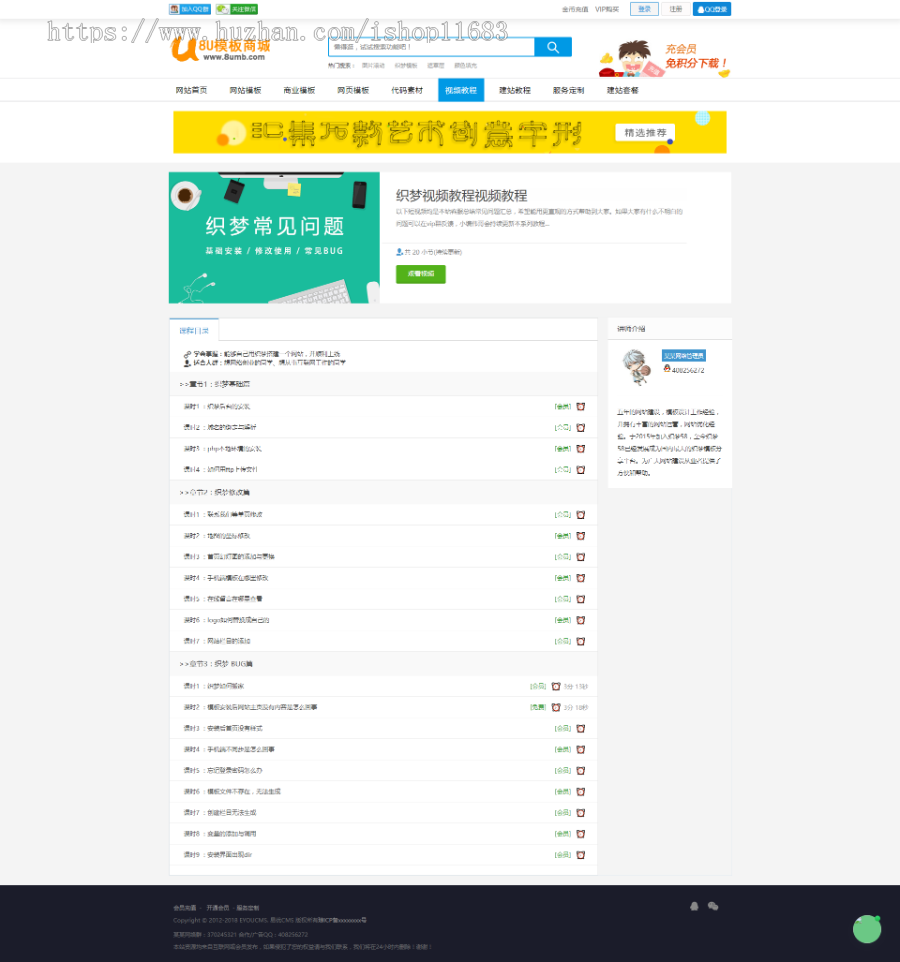Expand the 章节1 织梦基础篇 section
This screenshot has height=962, width=900.
click(218, 383)
